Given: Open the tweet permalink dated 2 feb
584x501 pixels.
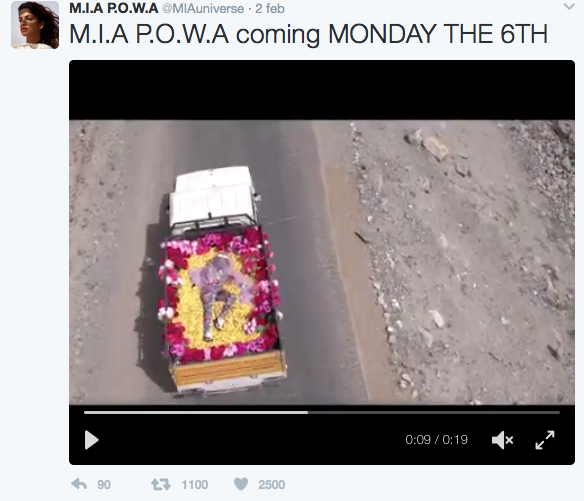Looking at the screenshot, I should [x=270, y=9].
